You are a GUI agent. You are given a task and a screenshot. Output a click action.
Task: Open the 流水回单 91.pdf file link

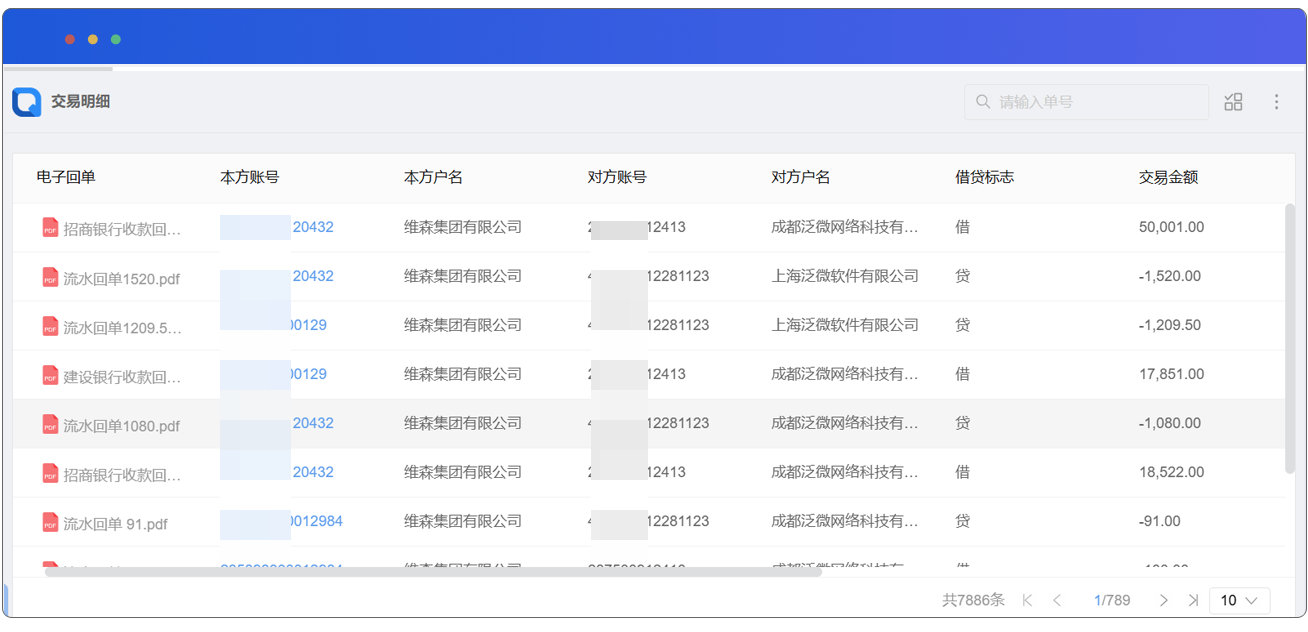coord(115,523)
